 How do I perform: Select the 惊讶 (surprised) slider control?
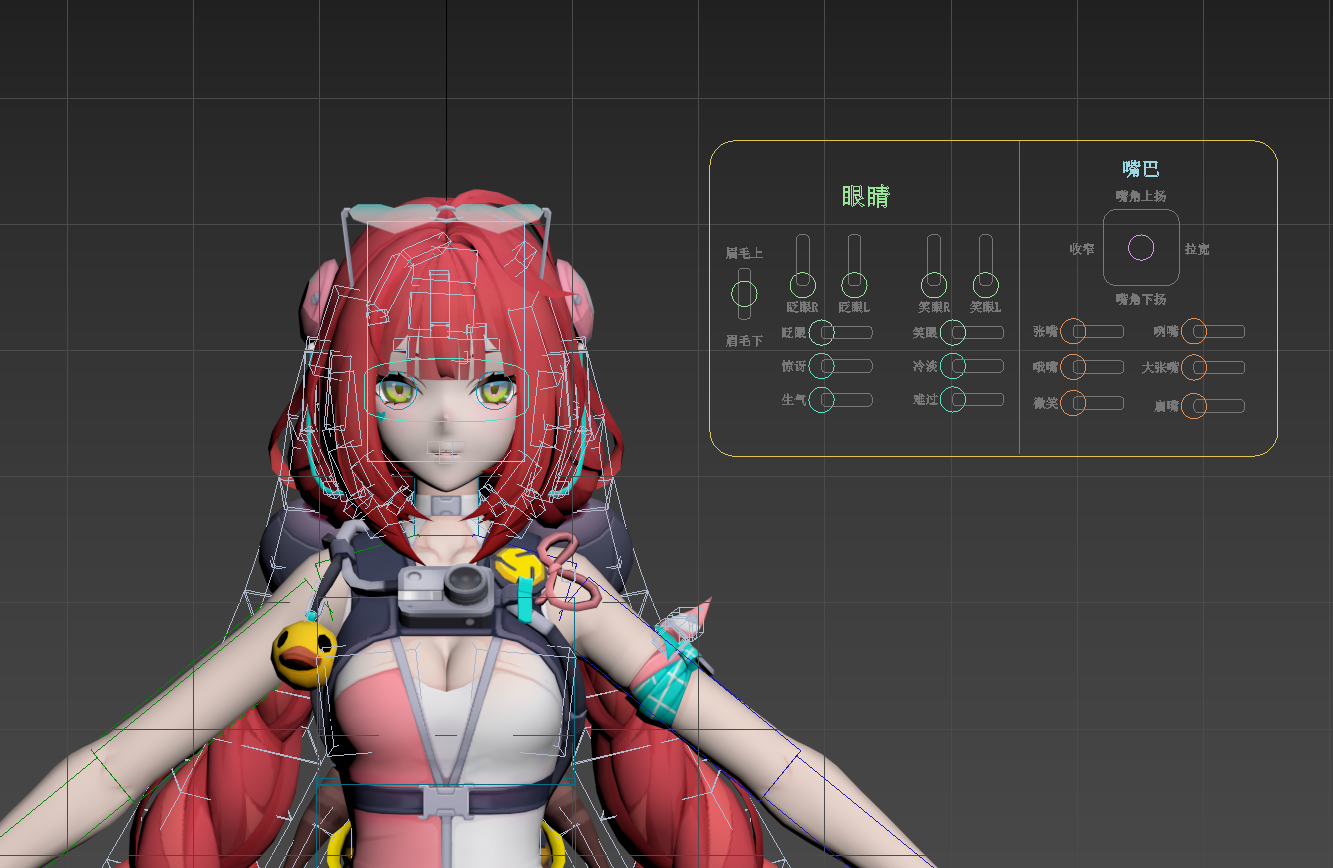pos(821,366)
